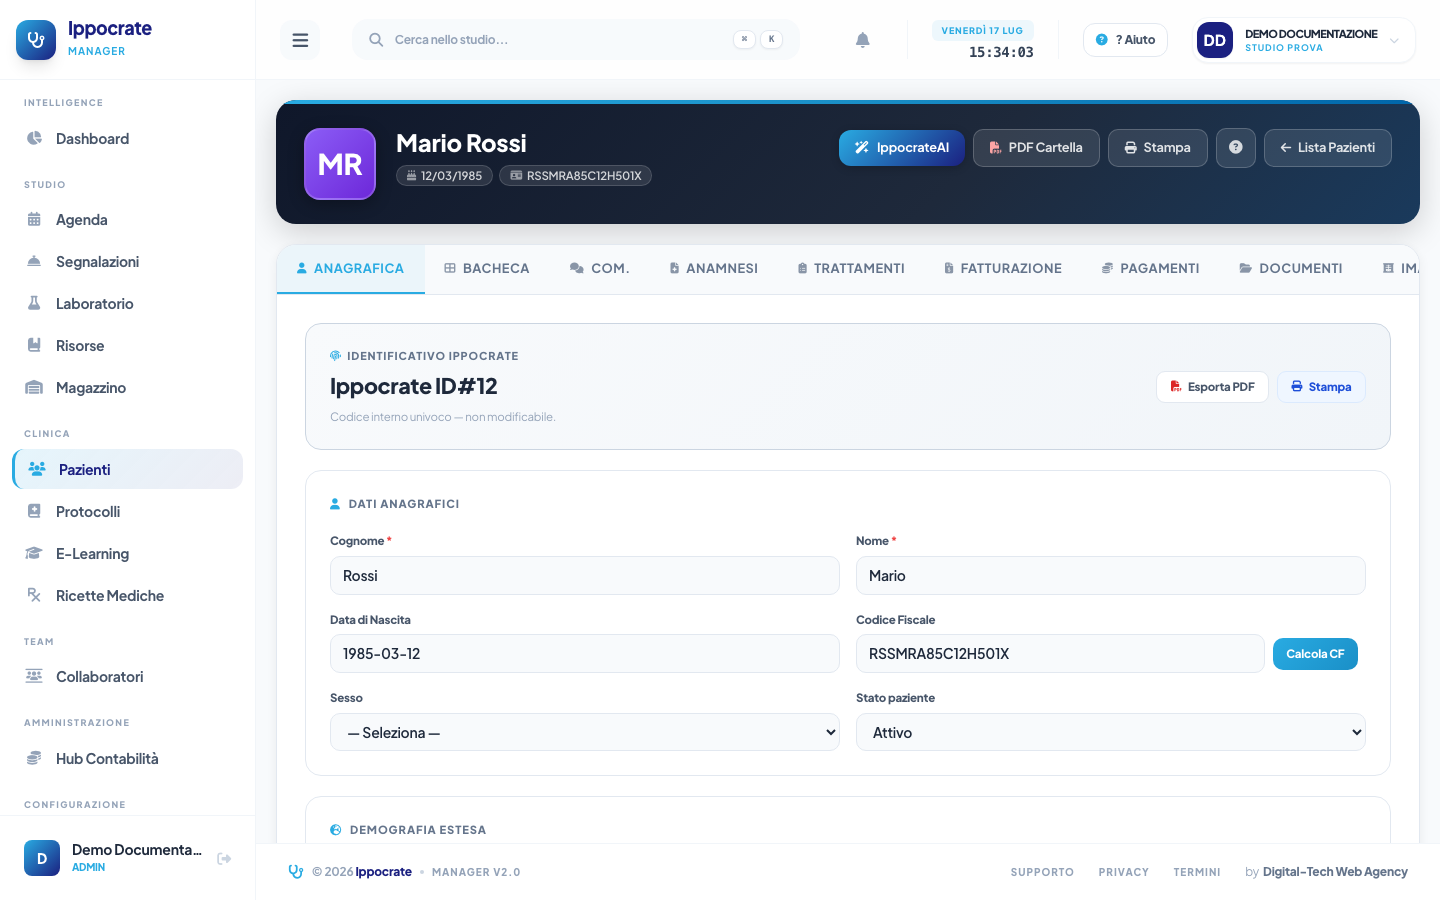Switch to the Com. tab
Screen dimensions: 1440x900
tap(599, 269)
